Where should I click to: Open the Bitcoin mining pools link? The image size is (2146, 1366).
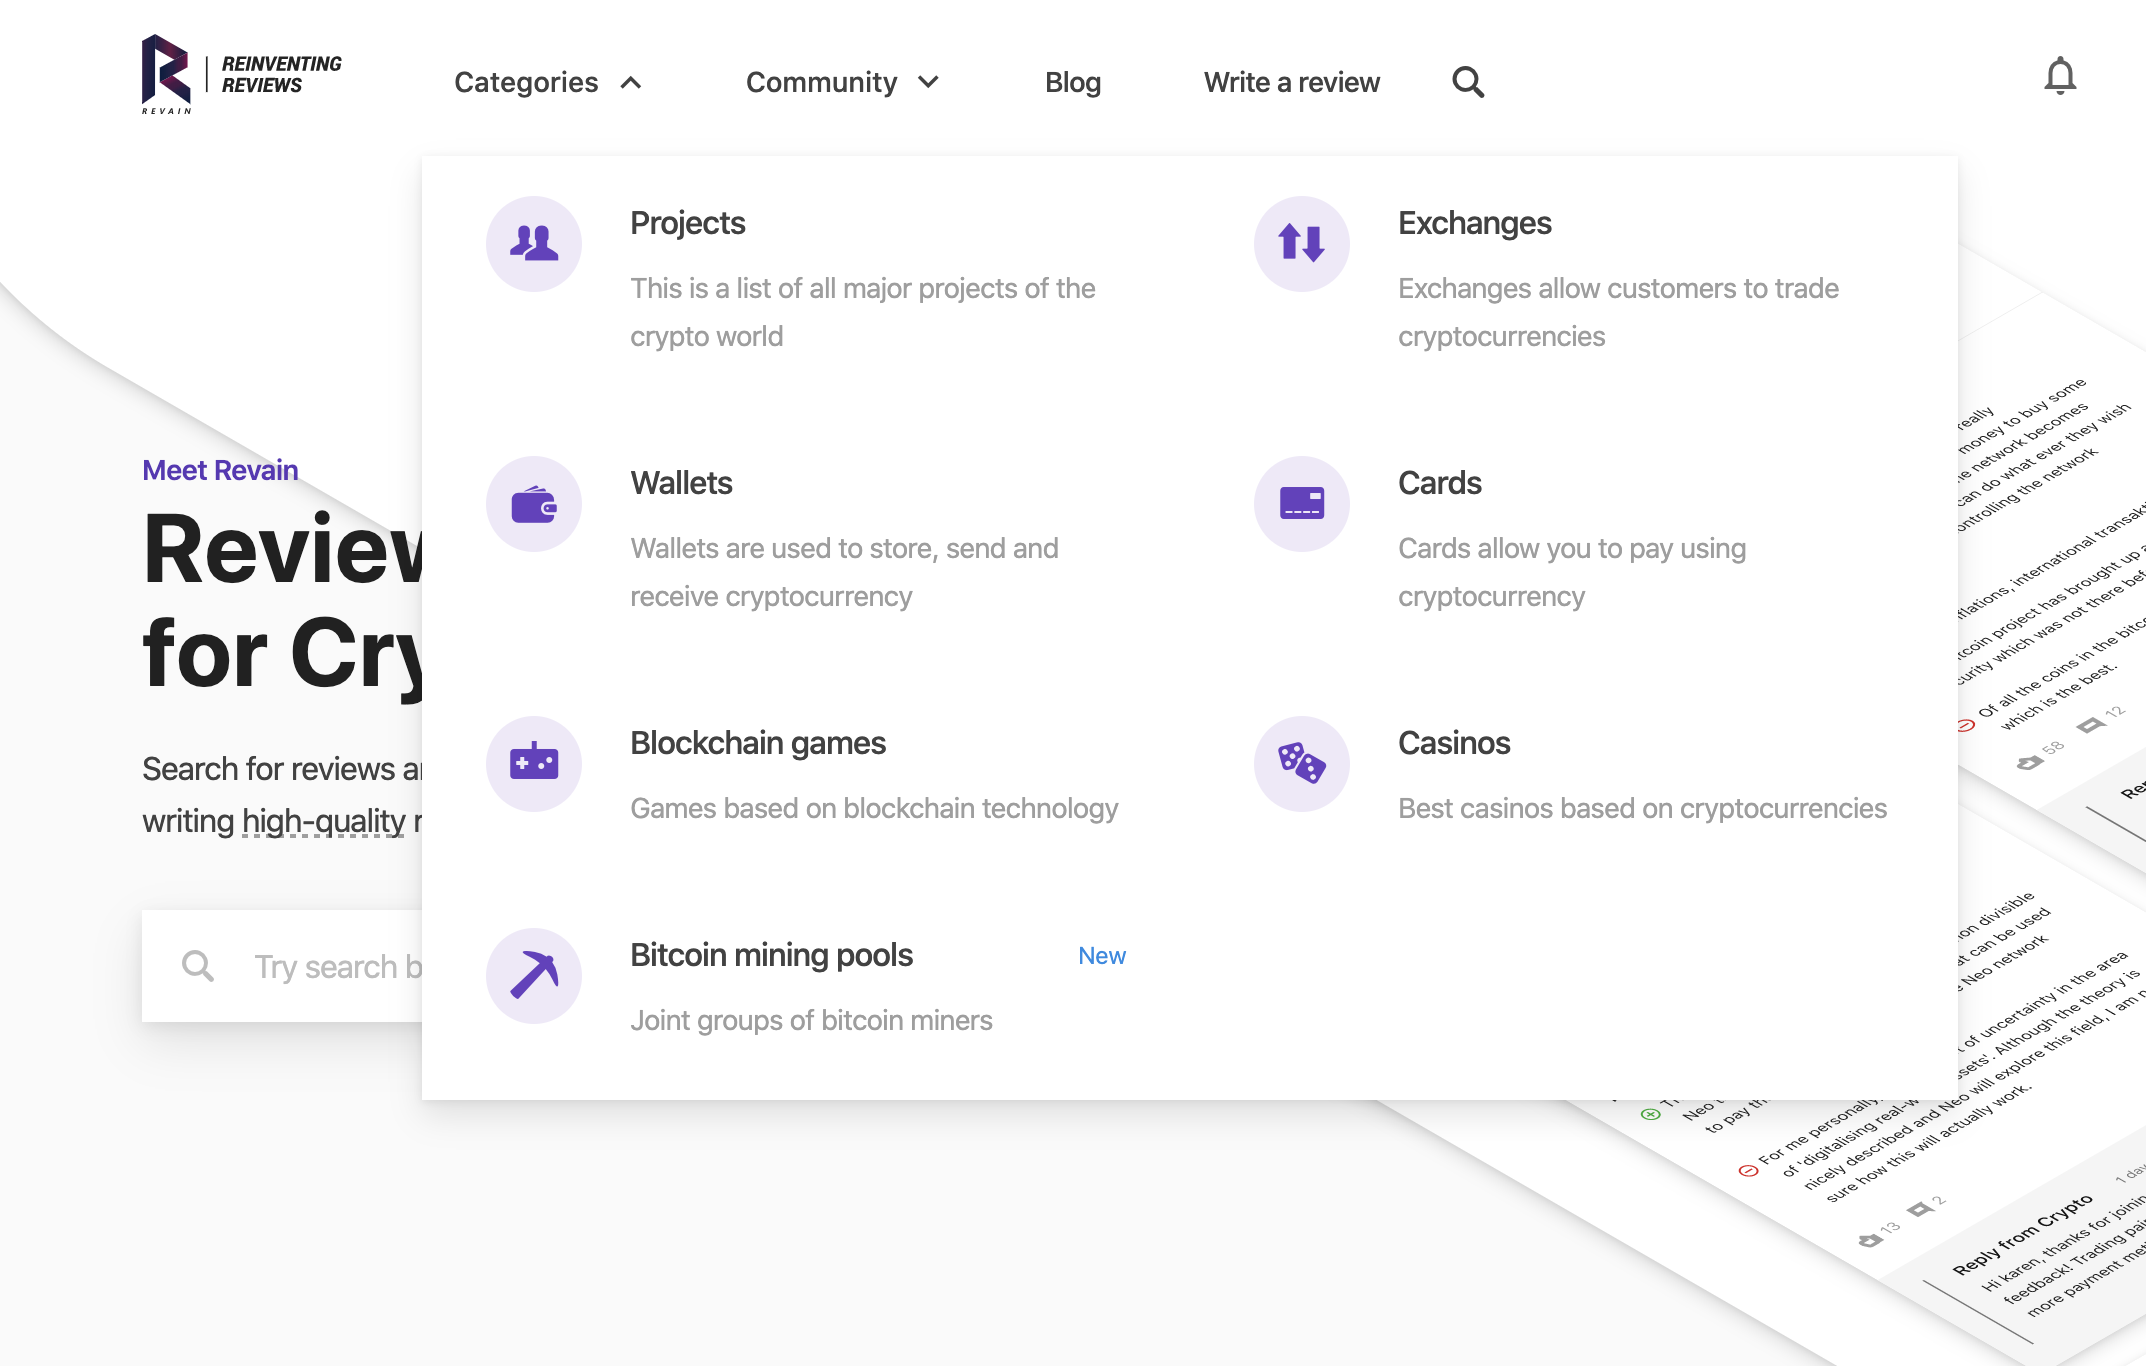[771, 955]
